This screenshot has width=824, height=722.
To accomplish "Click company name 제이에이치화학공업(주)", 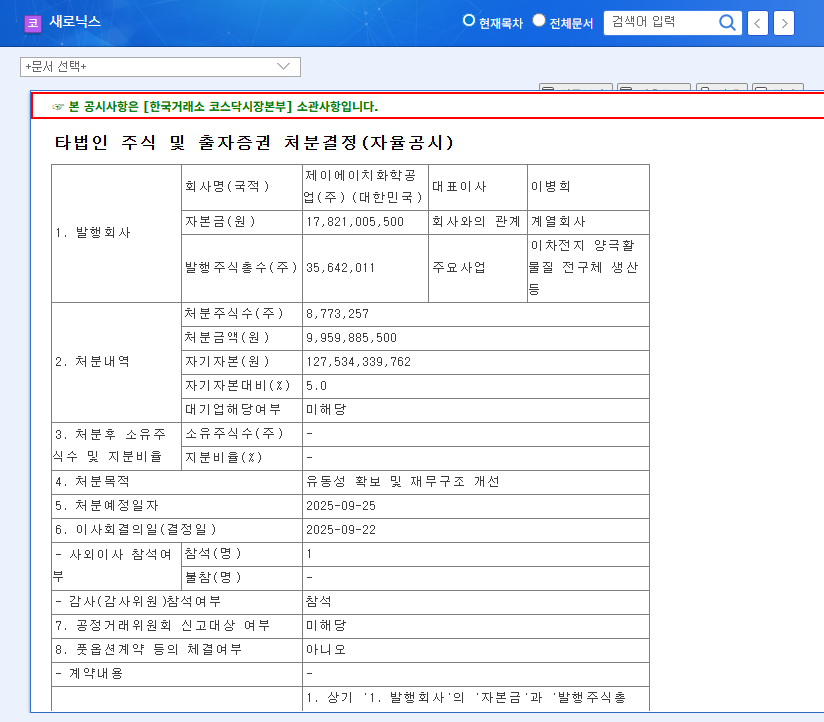I will tap(364, 186).
